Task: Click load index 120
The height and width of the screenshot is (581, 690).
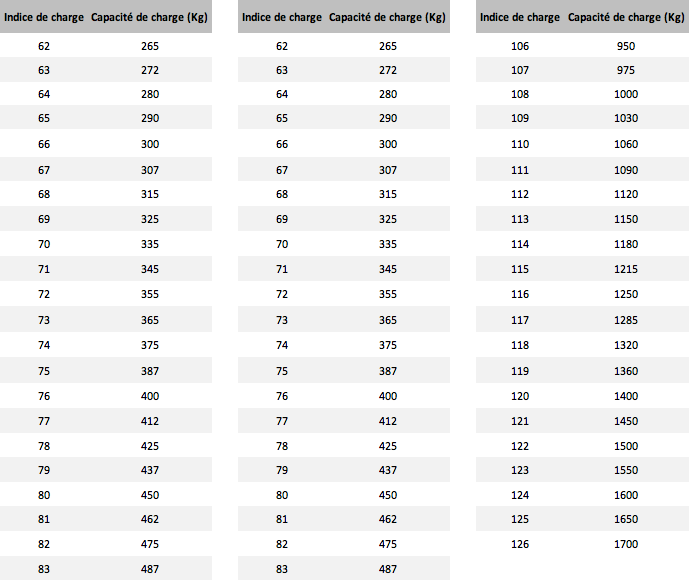Action: (519, 395)
